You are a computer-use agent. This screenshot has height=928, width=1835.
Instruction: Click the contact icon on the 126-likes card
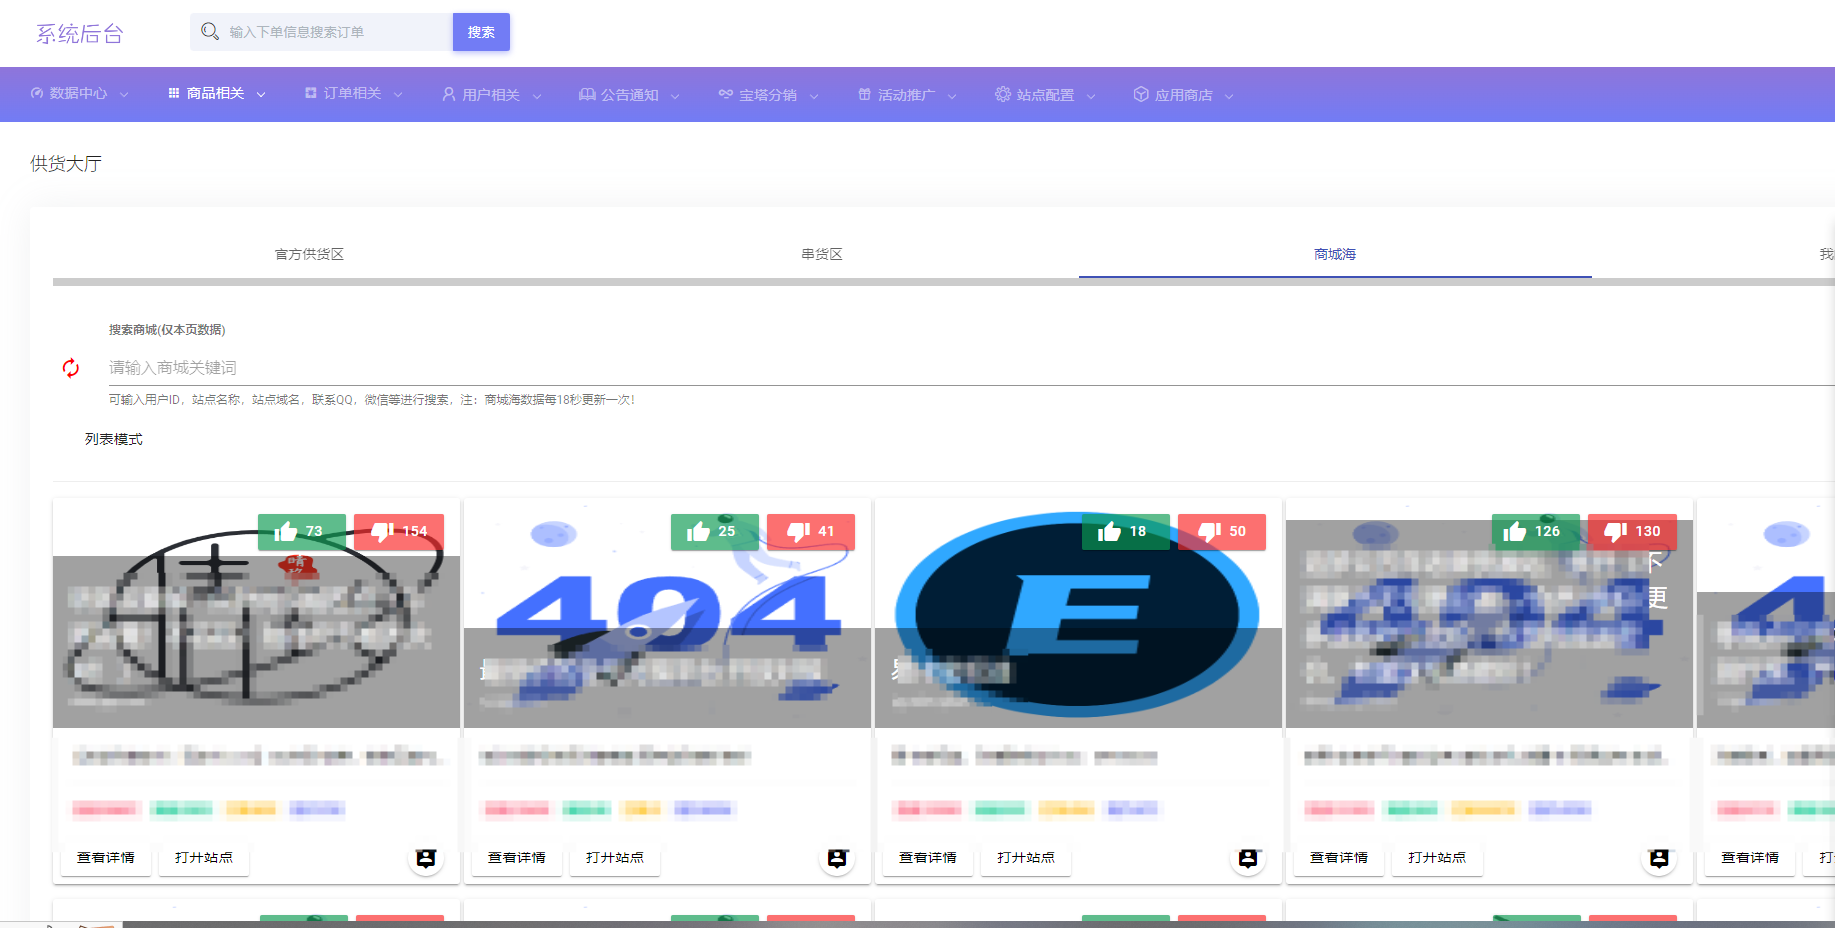1659,858
